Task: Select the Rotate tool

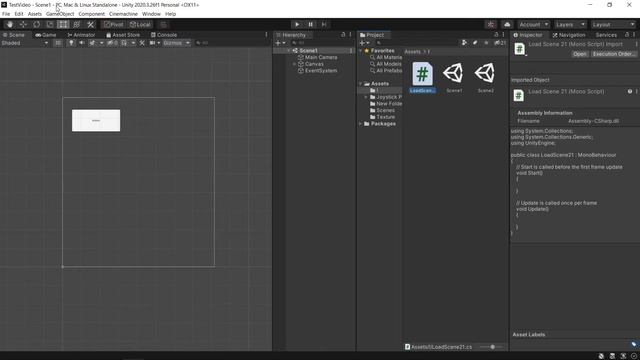Action: [37, 24]
